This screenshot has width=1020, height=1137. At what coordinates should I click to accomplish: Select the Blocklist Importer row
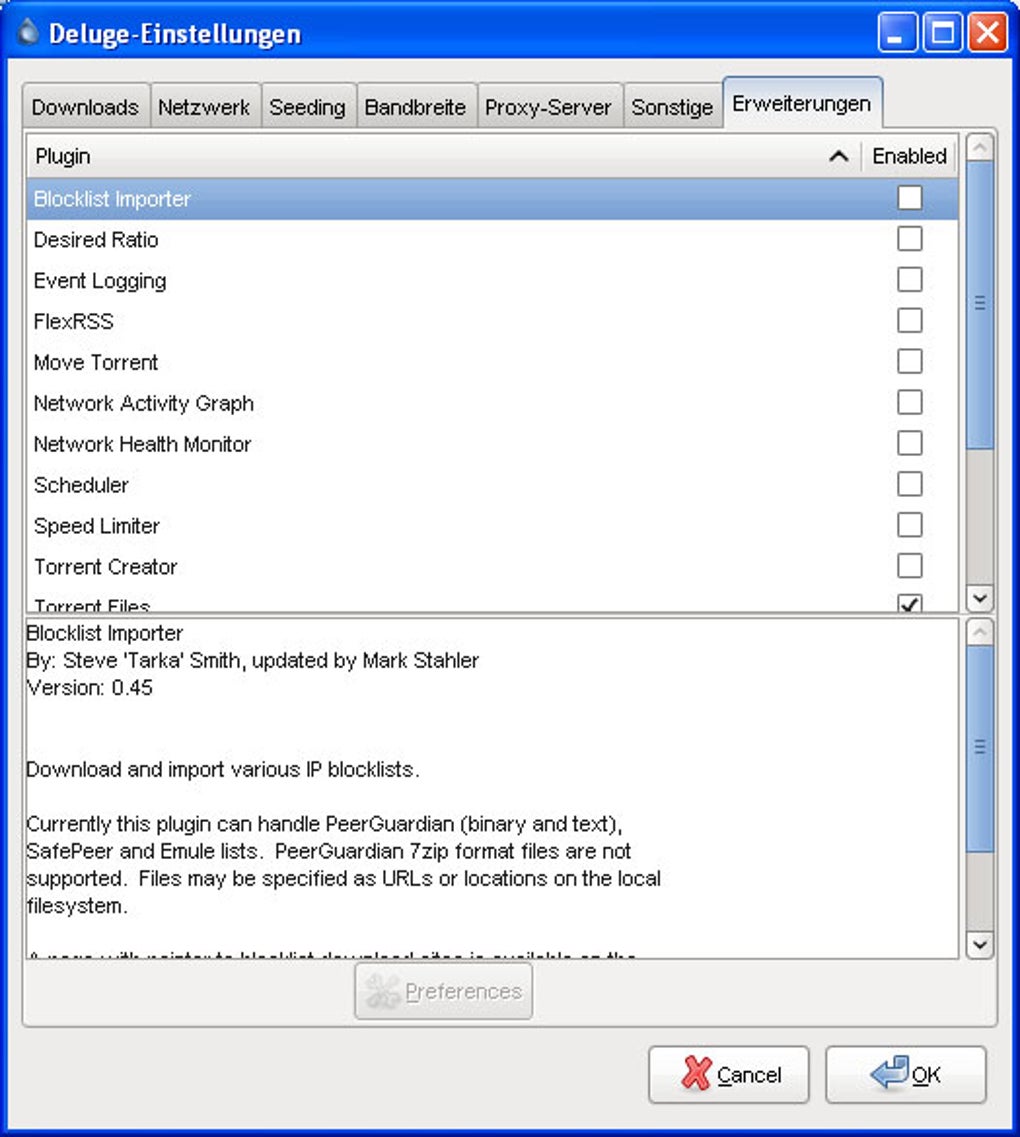pyautogui.click(x=492, y=199)
